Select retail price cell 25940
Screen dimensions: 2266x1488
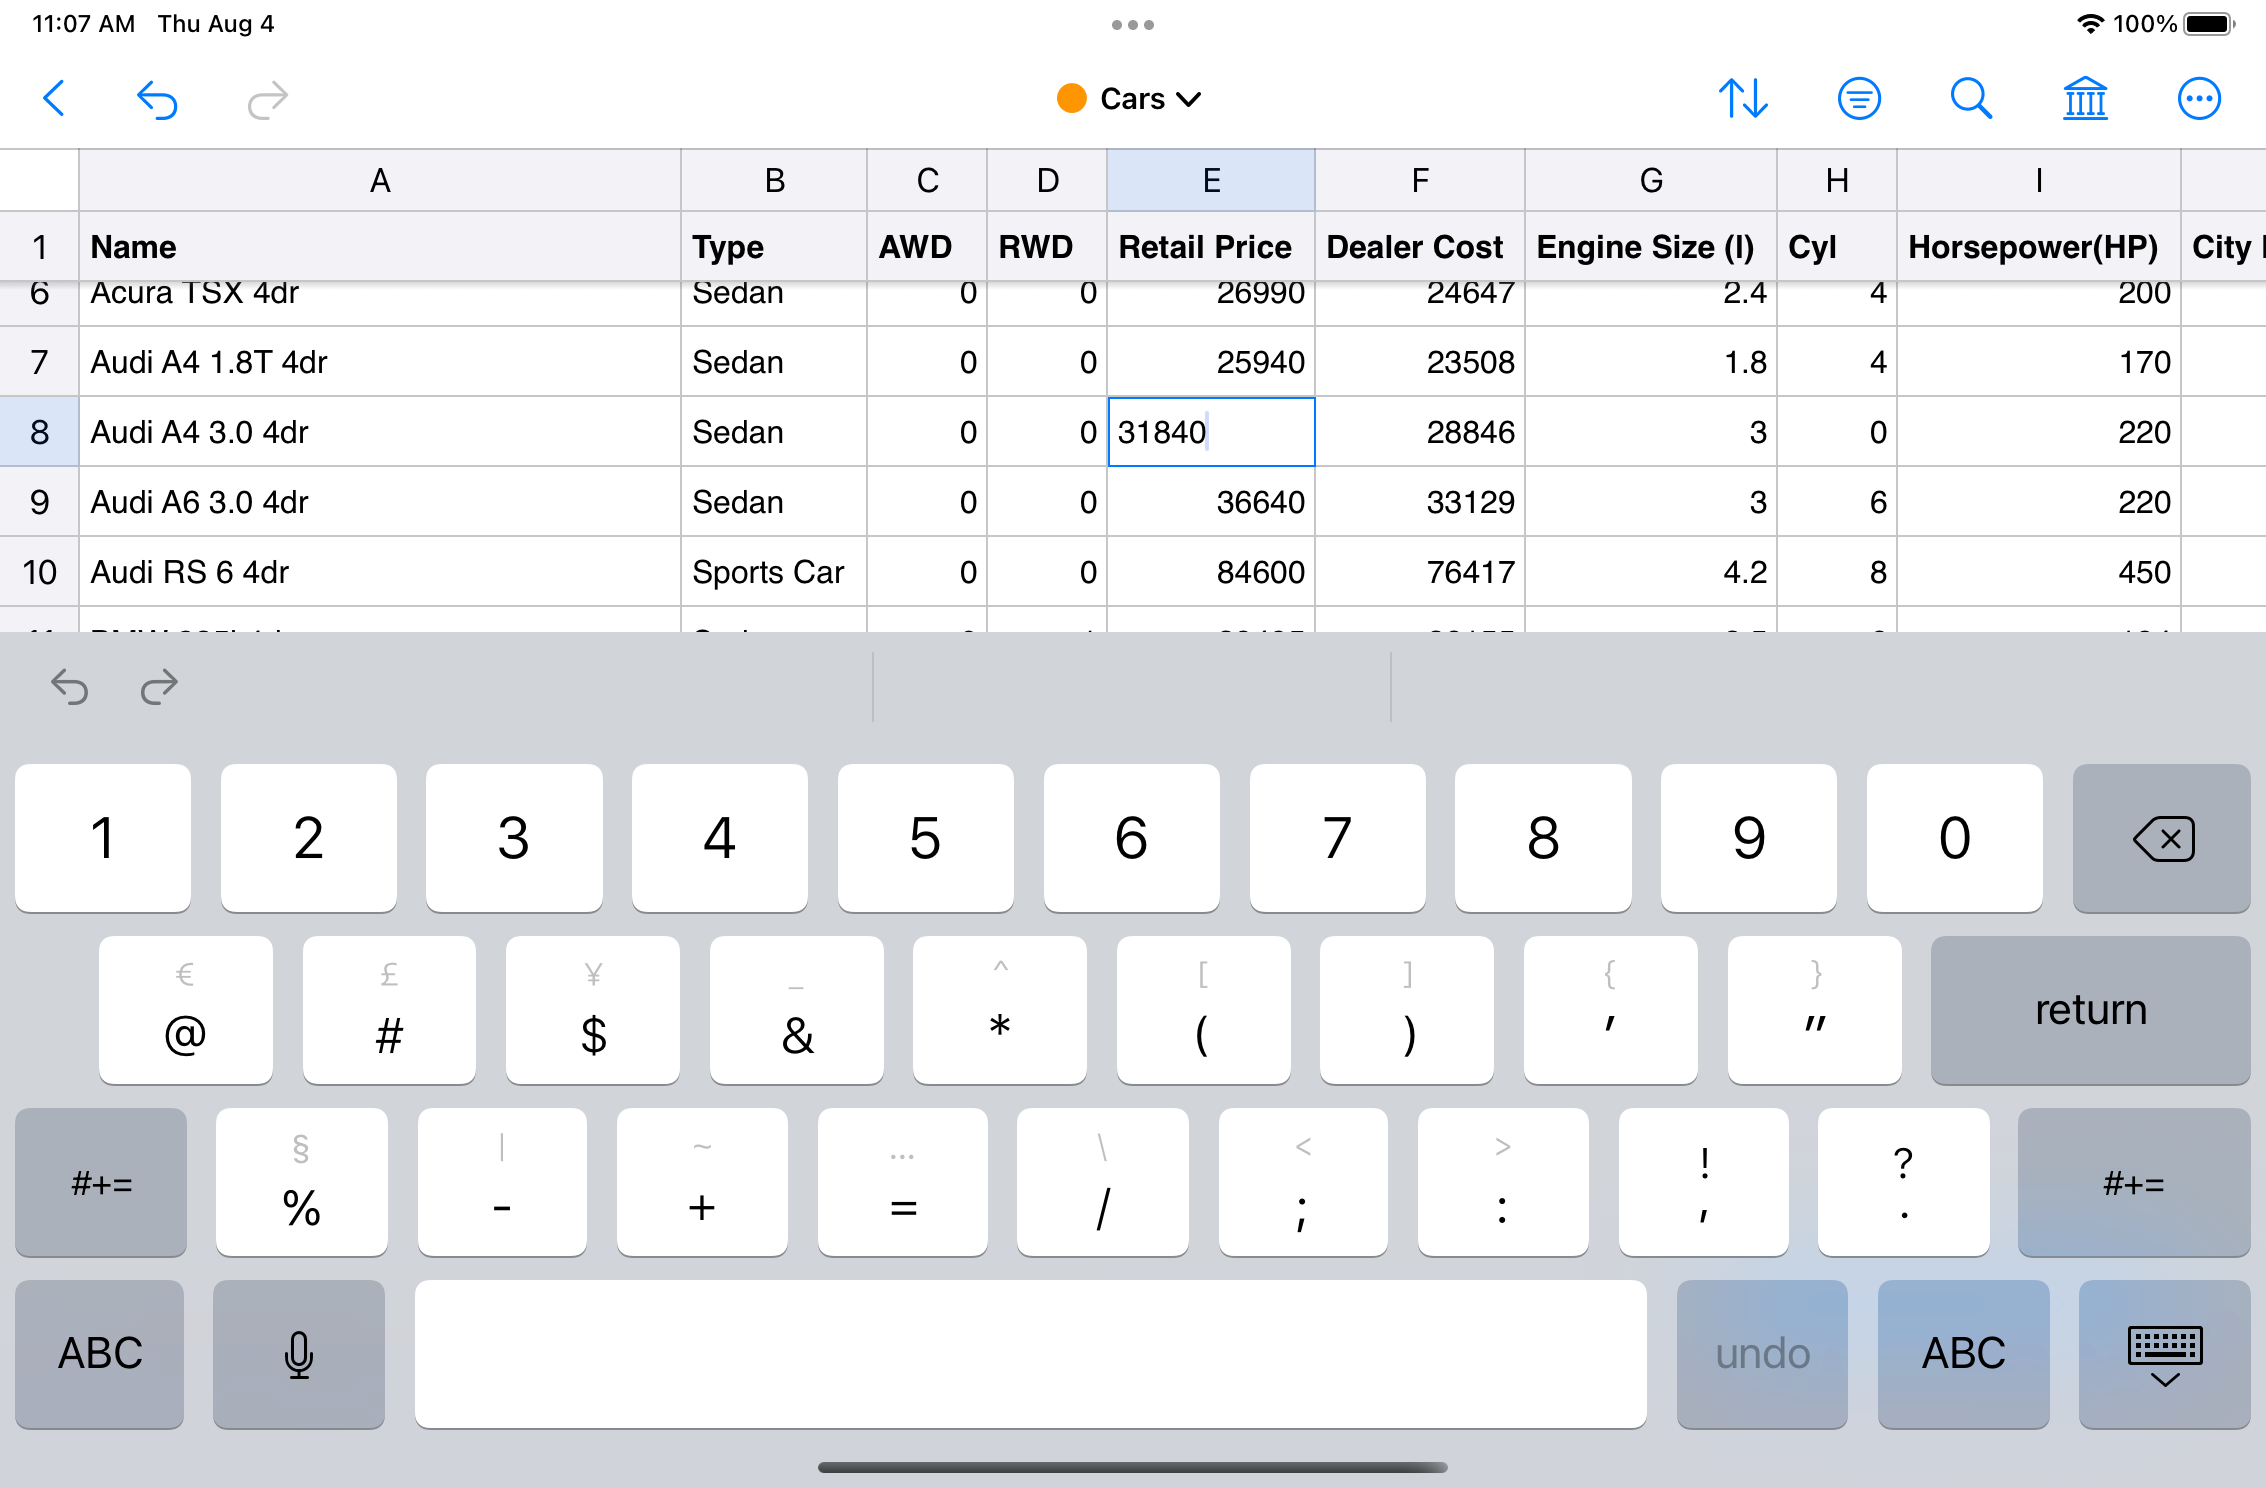pyautogui.click(x=1211, y=362)
